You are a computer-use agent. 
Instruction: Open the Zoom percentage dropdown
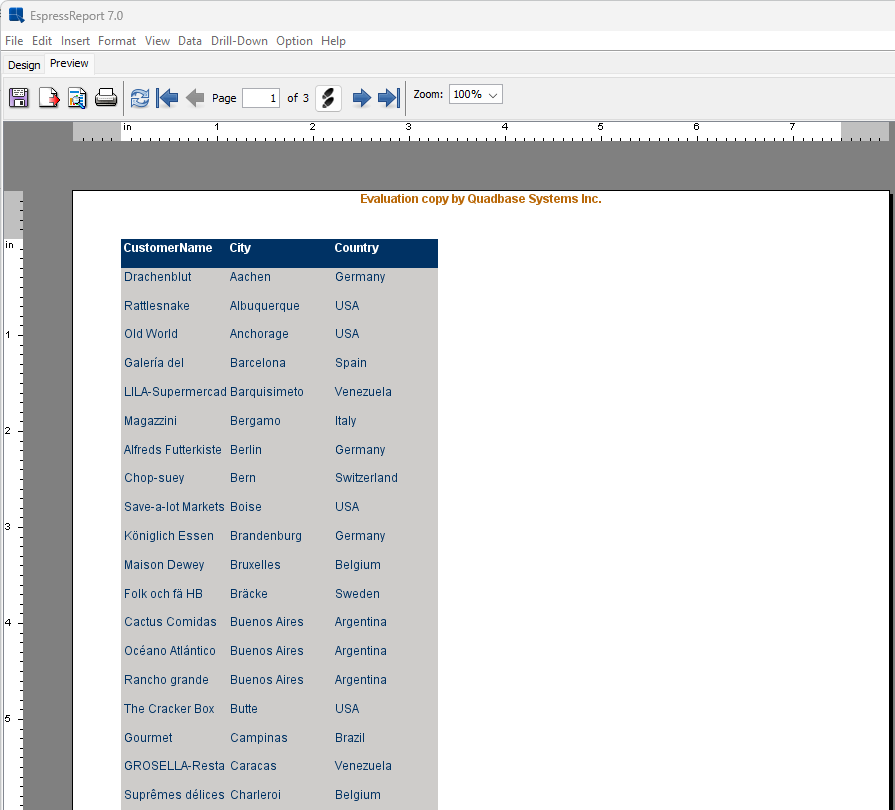tap(475, 94)
